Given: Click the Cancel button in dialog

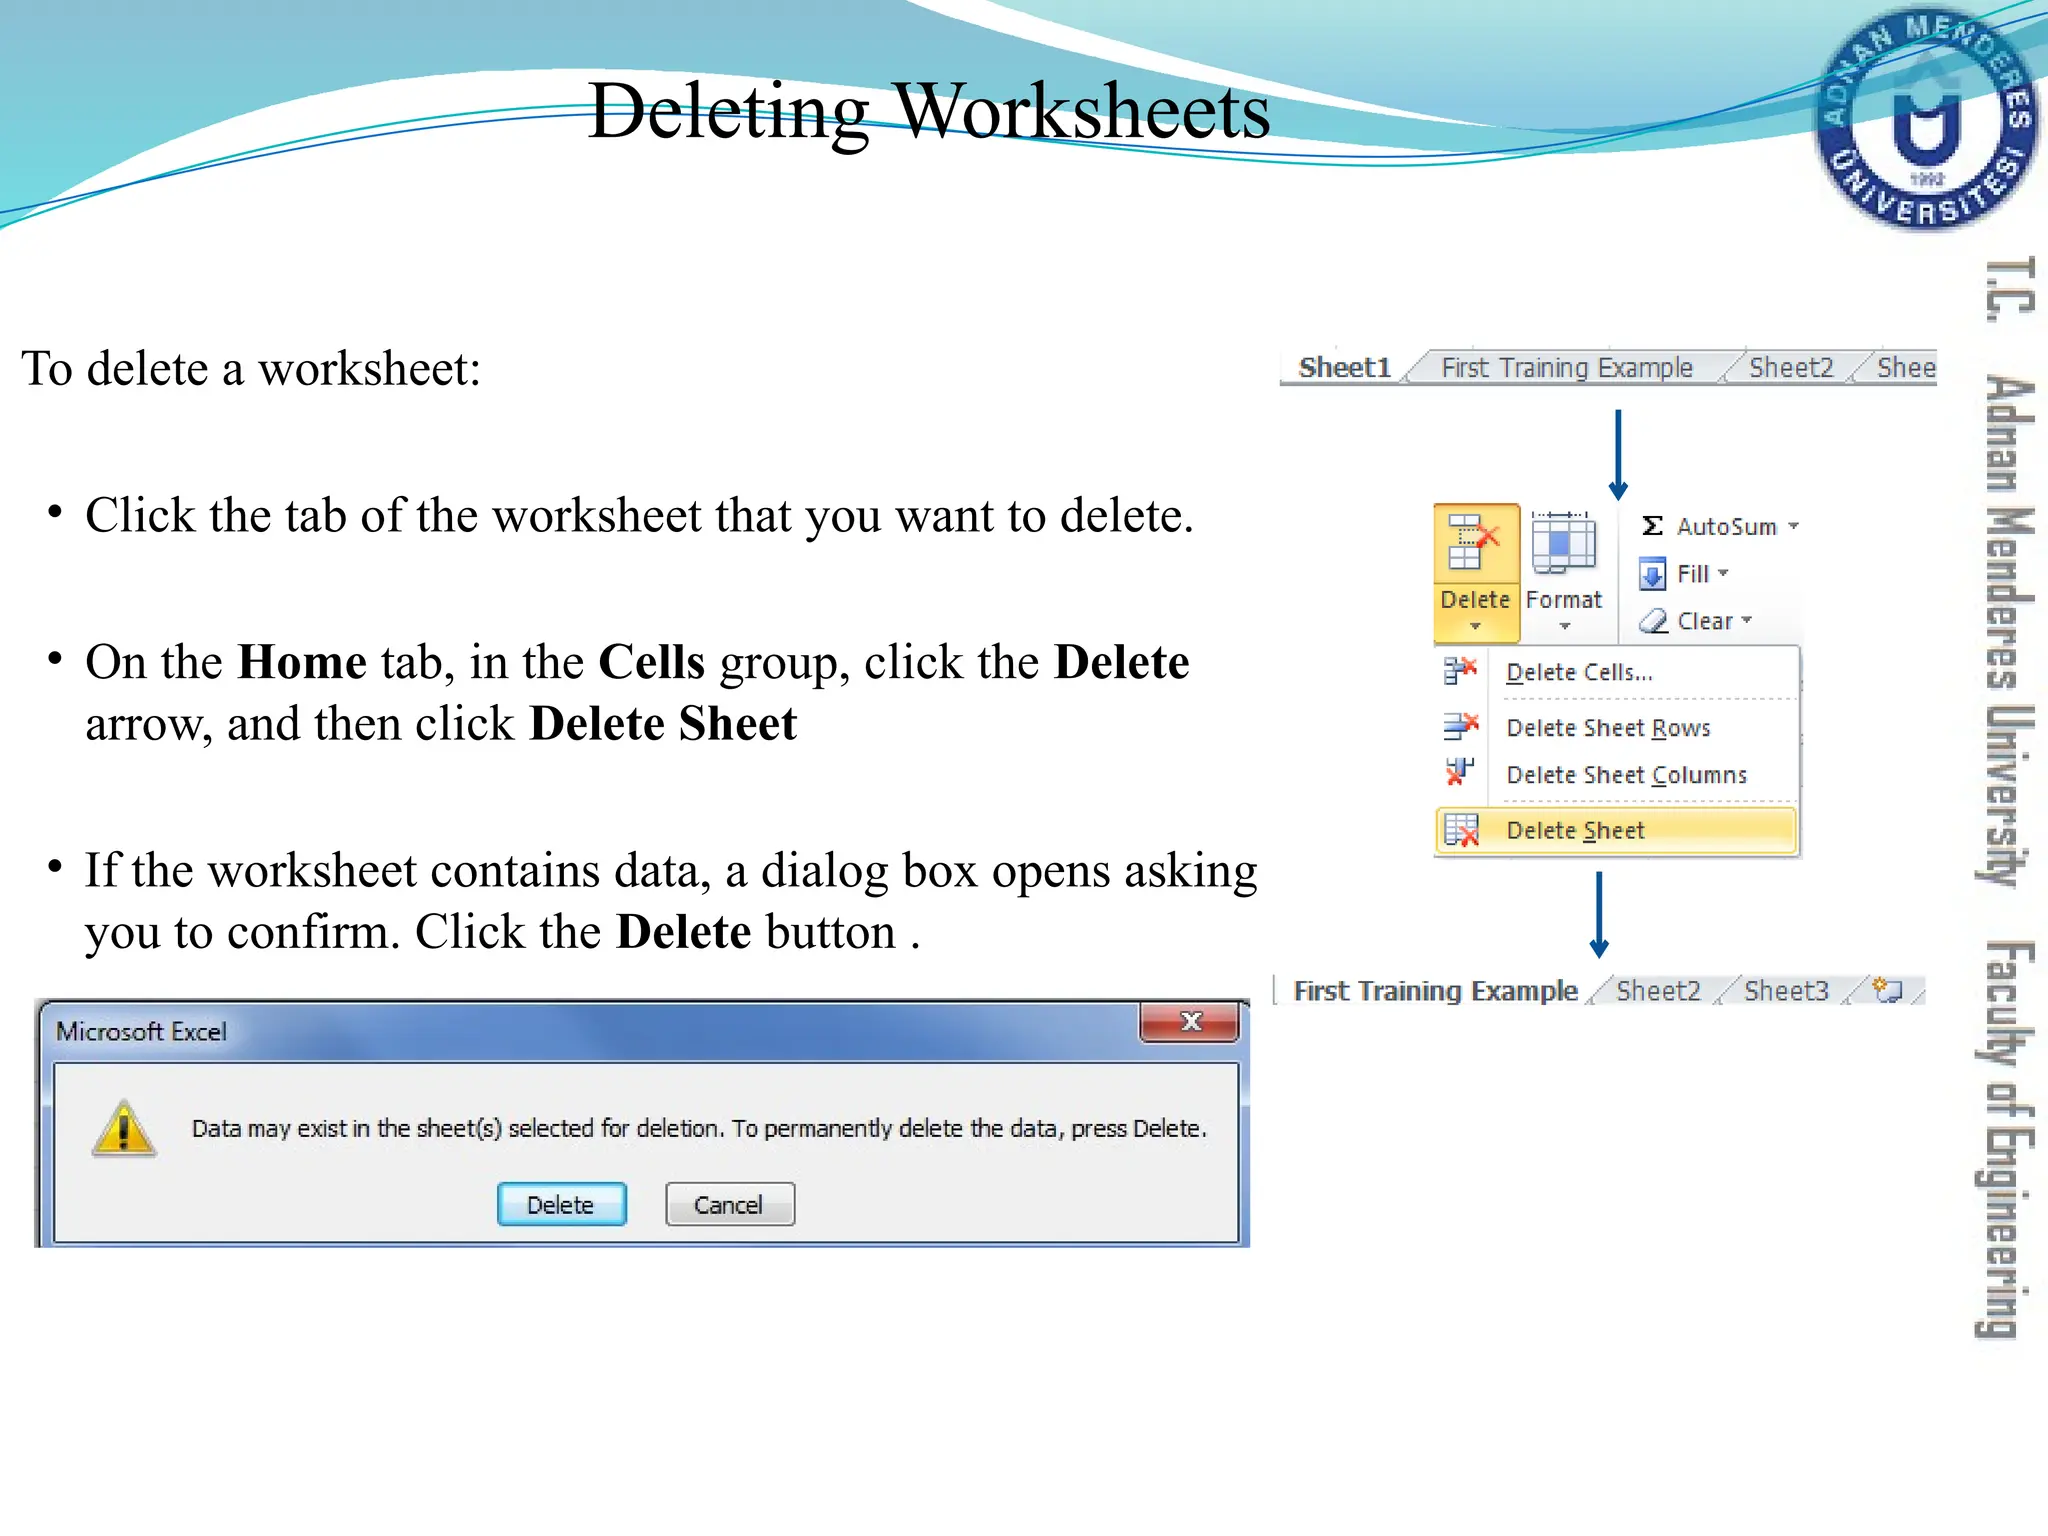Looking at the screenshot, I should pyautogui.click(x=729, y=1204).
